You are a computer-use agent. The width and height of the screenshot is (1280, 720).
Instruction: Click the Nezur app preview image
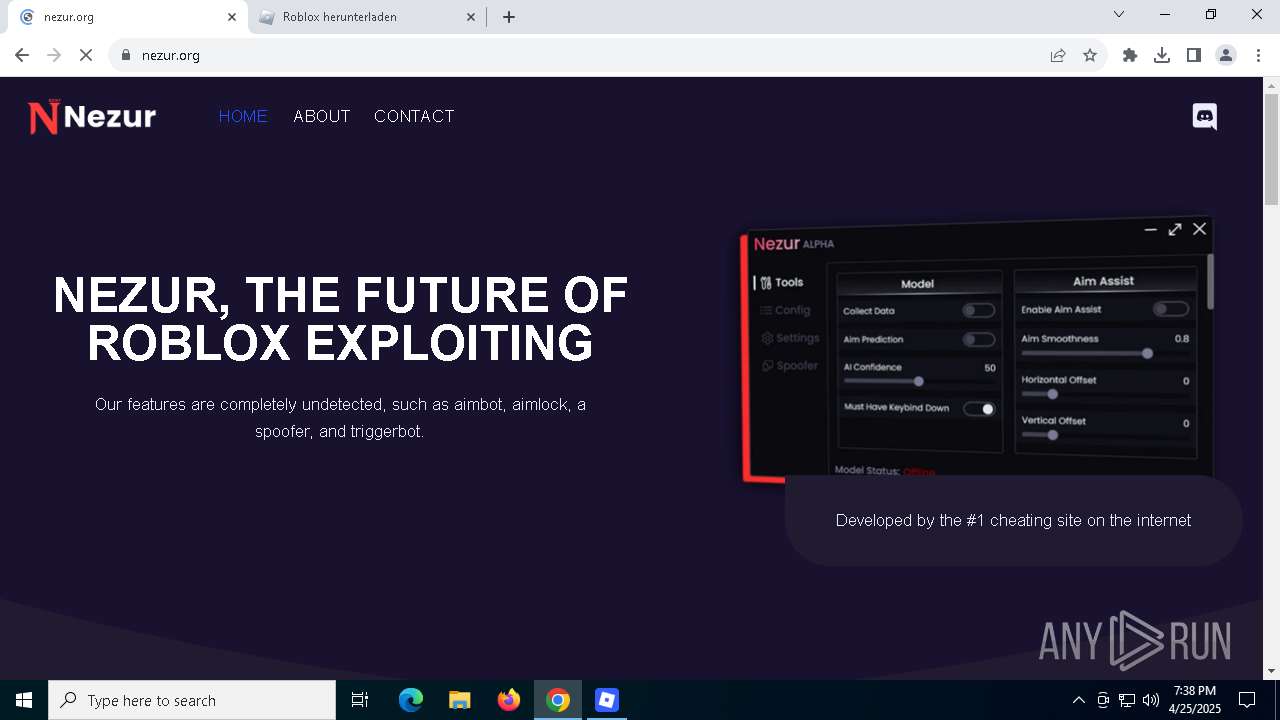tap(978, 350)
